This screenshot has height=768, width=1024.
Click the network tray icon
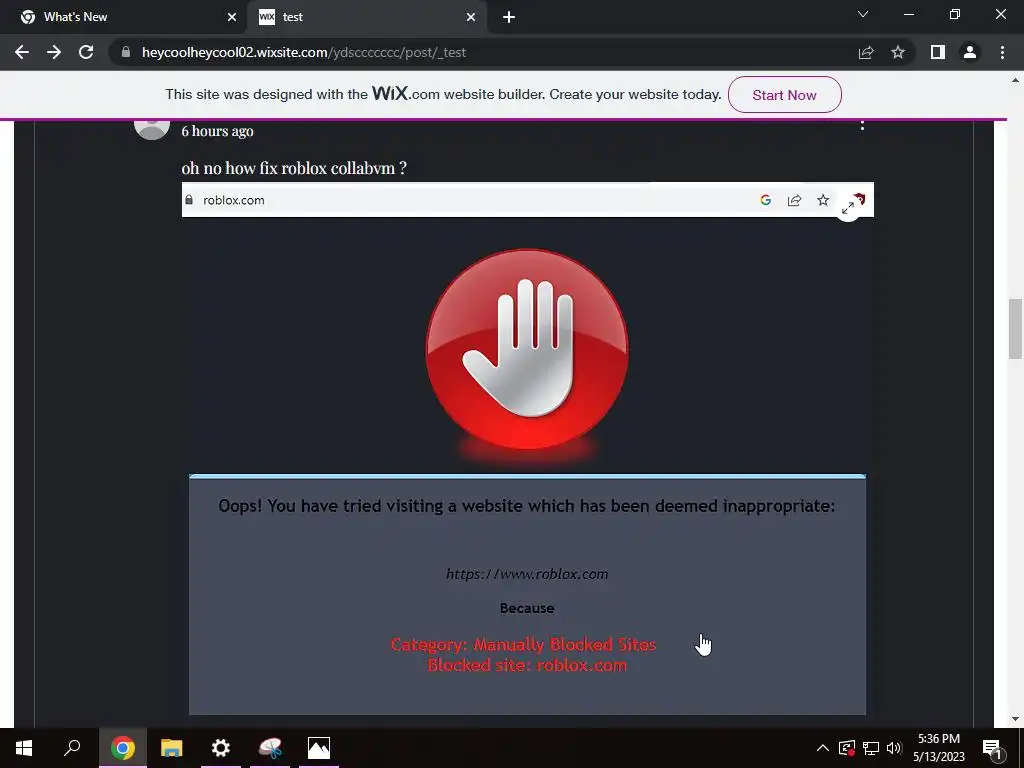tap(871, 748)
